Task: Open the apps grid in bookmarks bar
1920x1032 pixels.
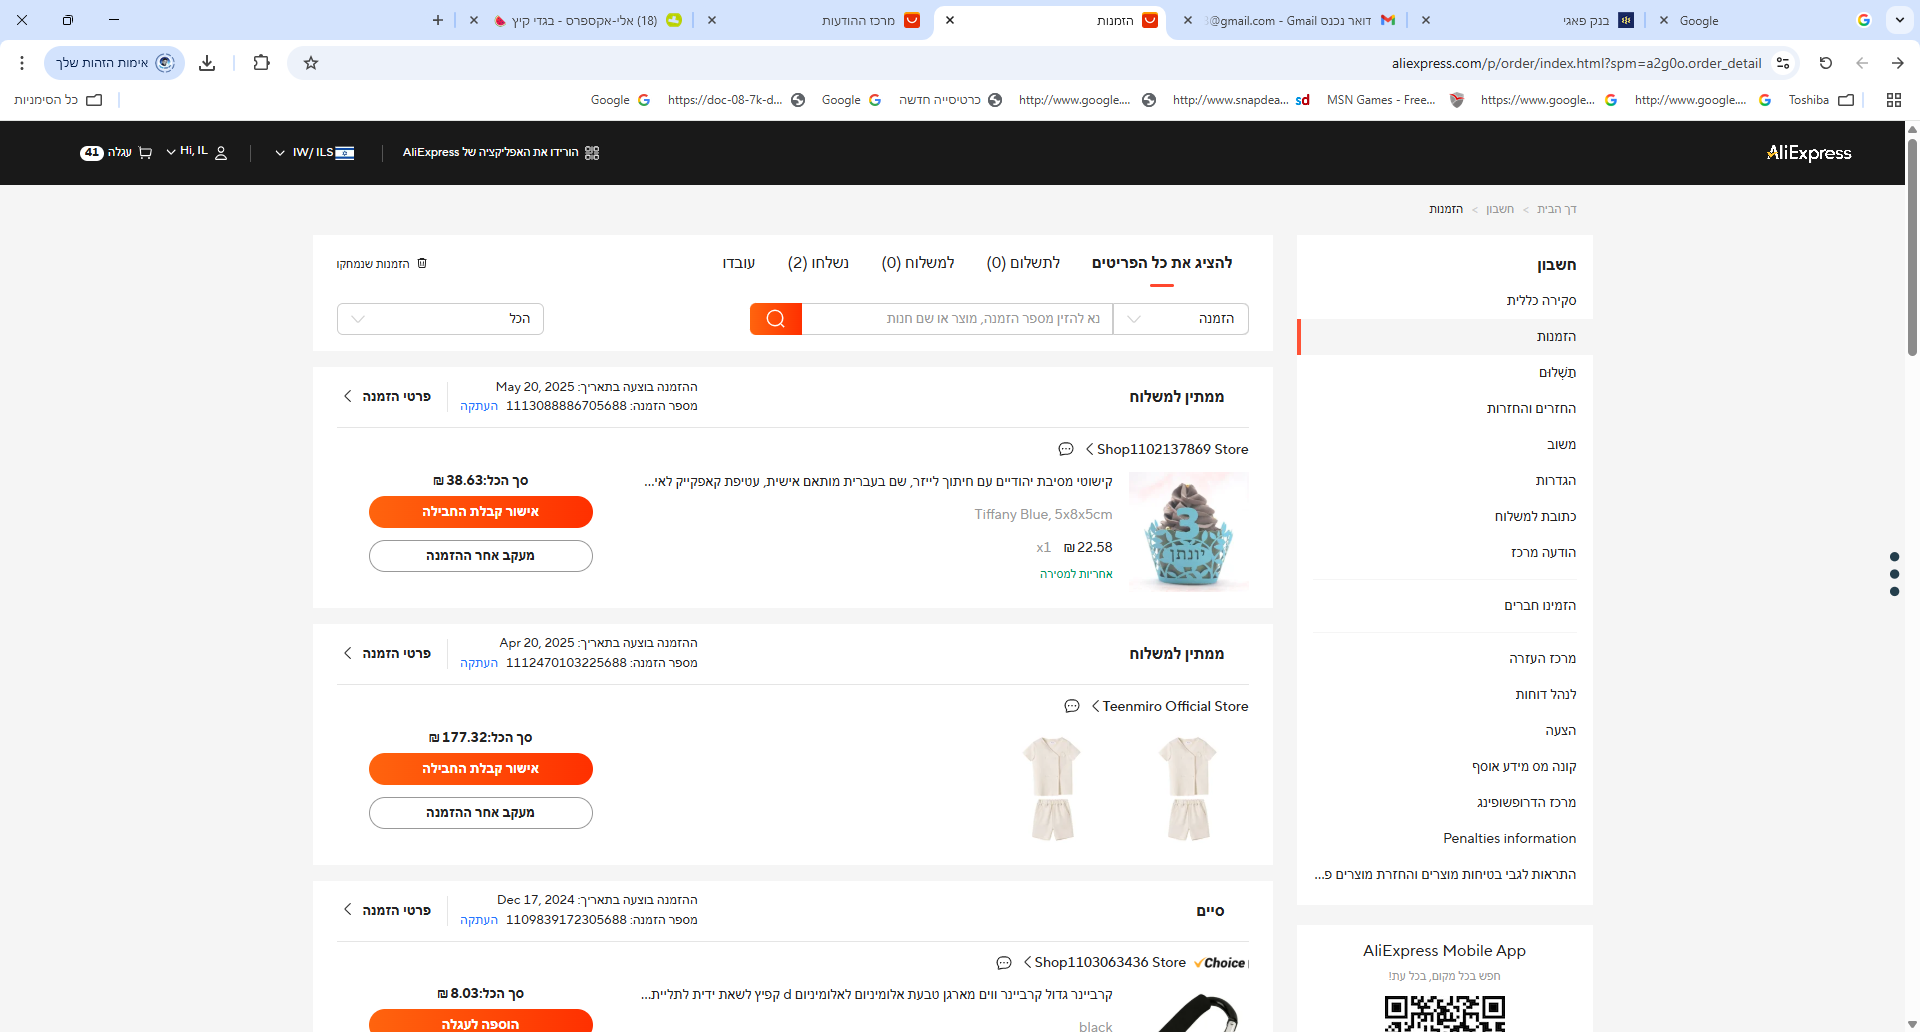Action: pos(1893,100)
